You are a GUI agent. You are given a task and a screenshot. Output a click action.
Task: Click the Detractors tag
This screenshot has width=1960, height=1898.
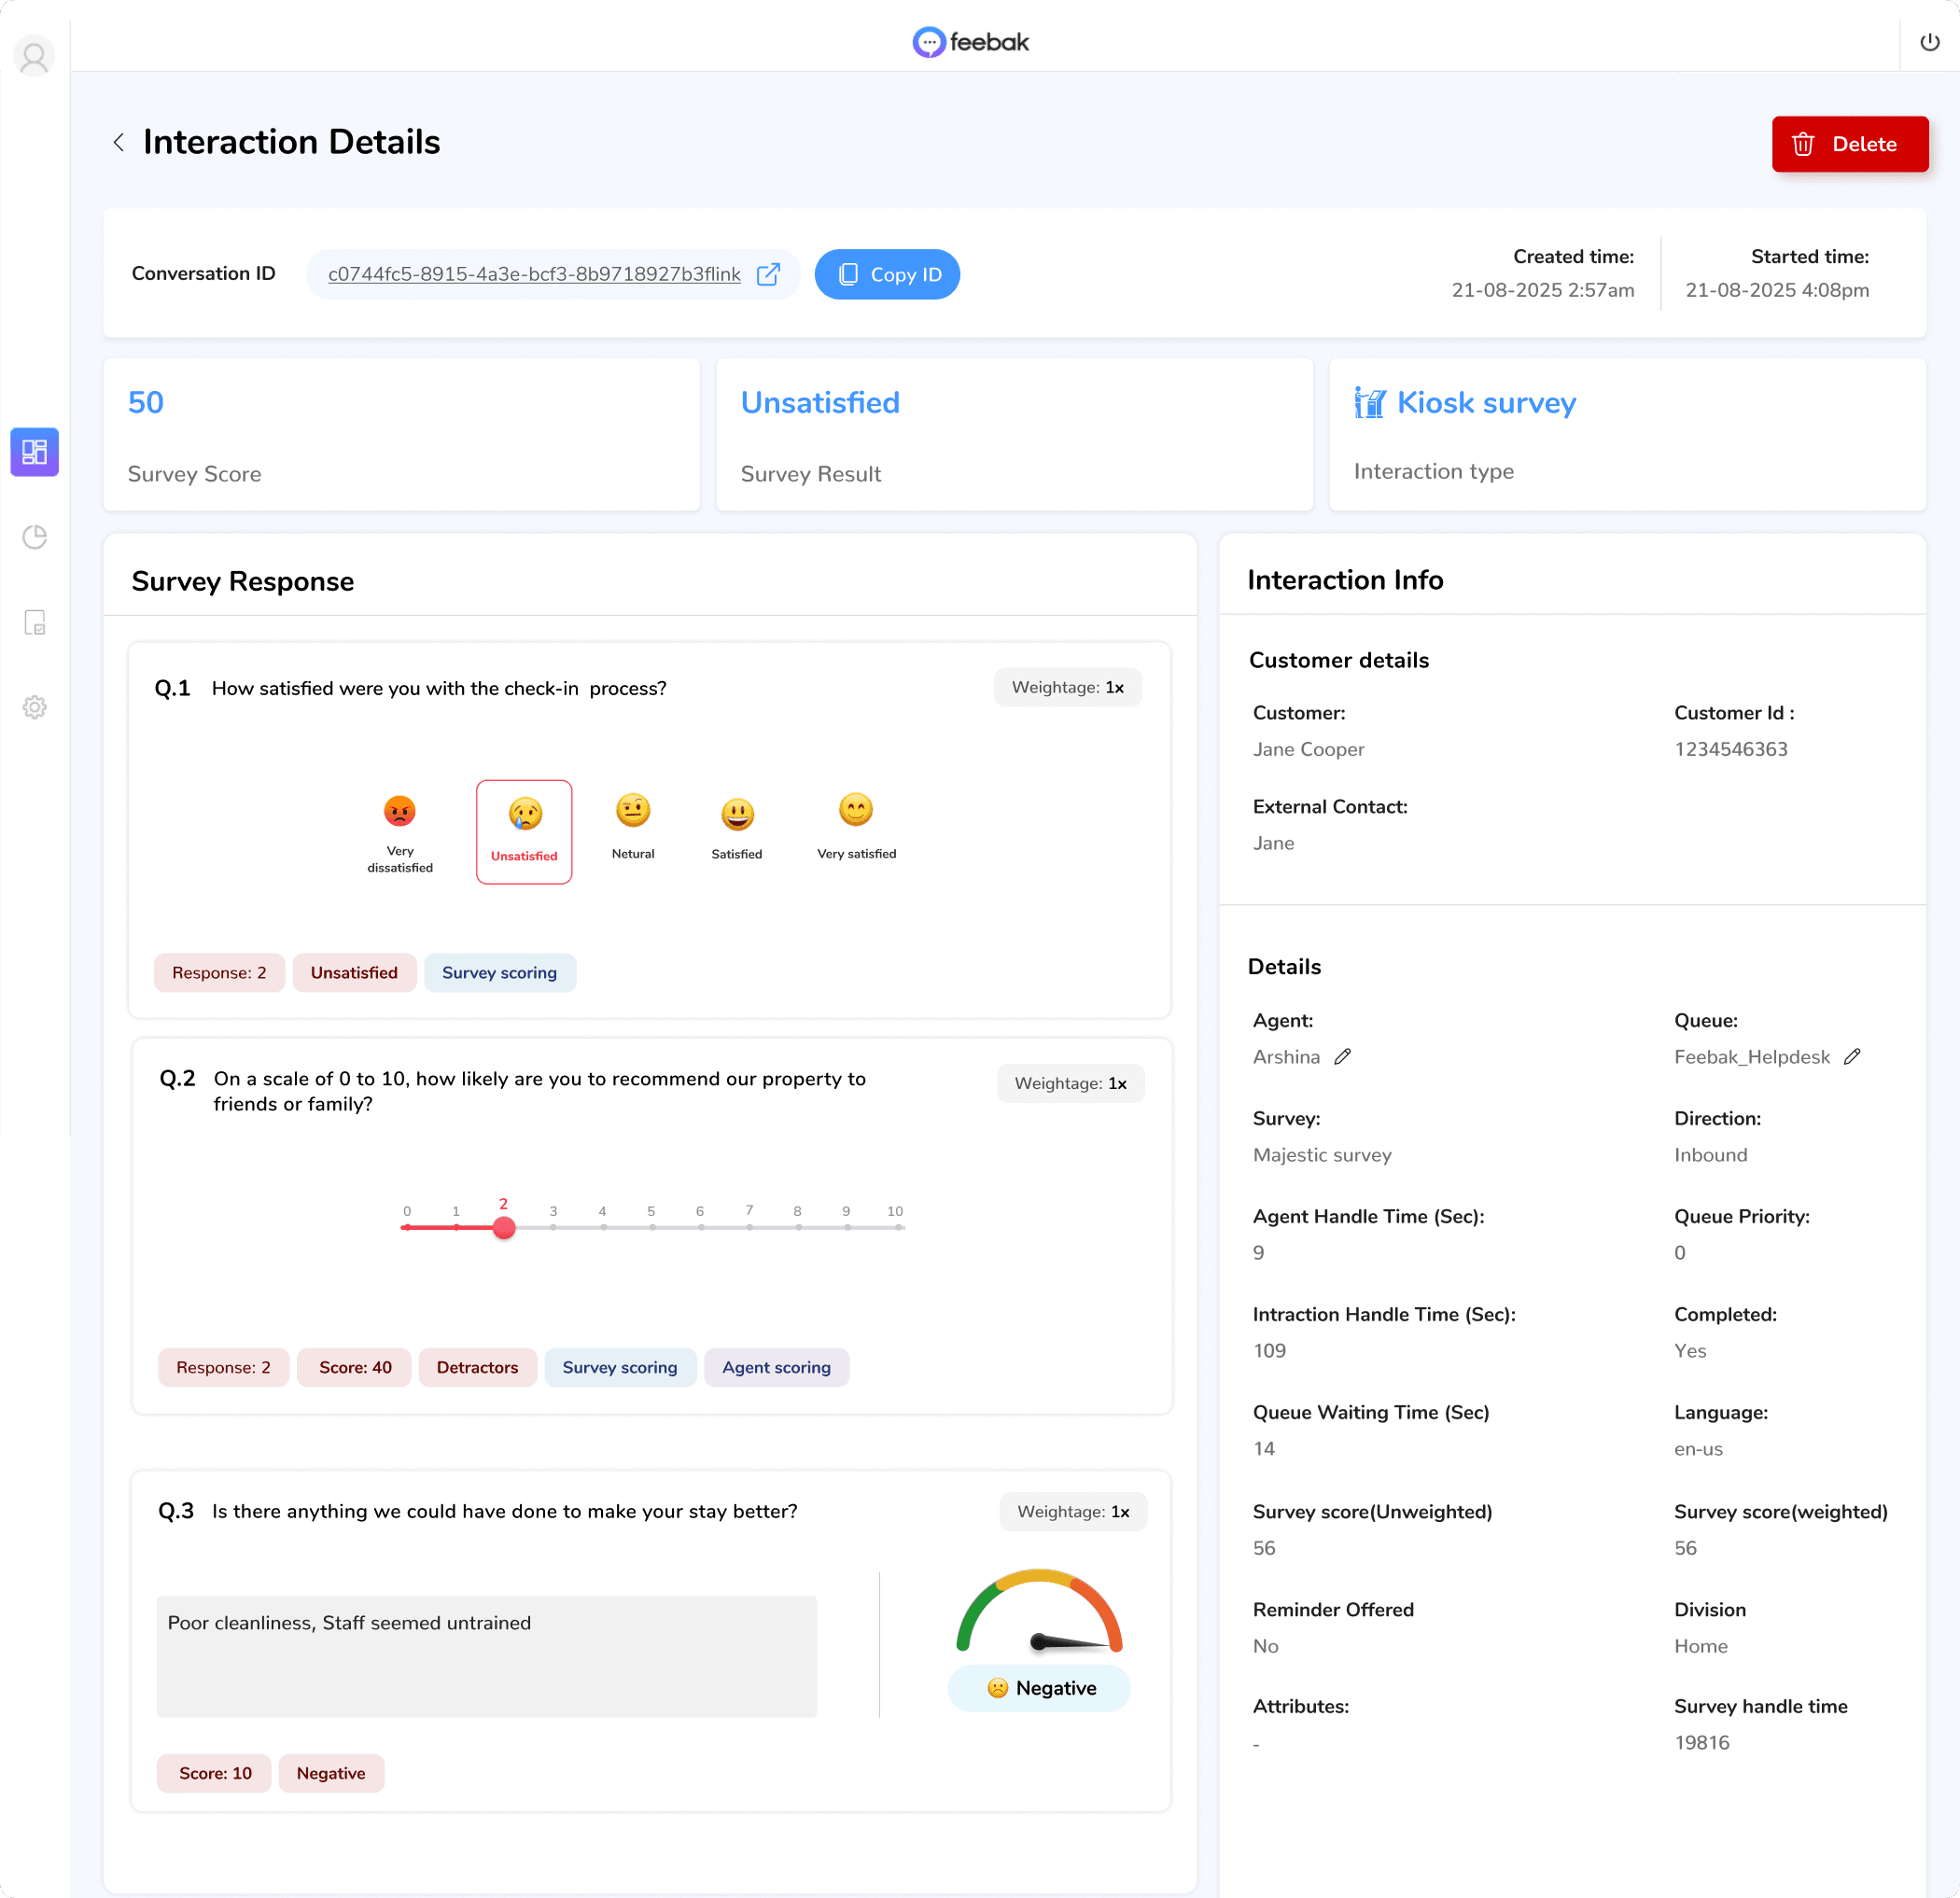click(x=477, y=1367)
